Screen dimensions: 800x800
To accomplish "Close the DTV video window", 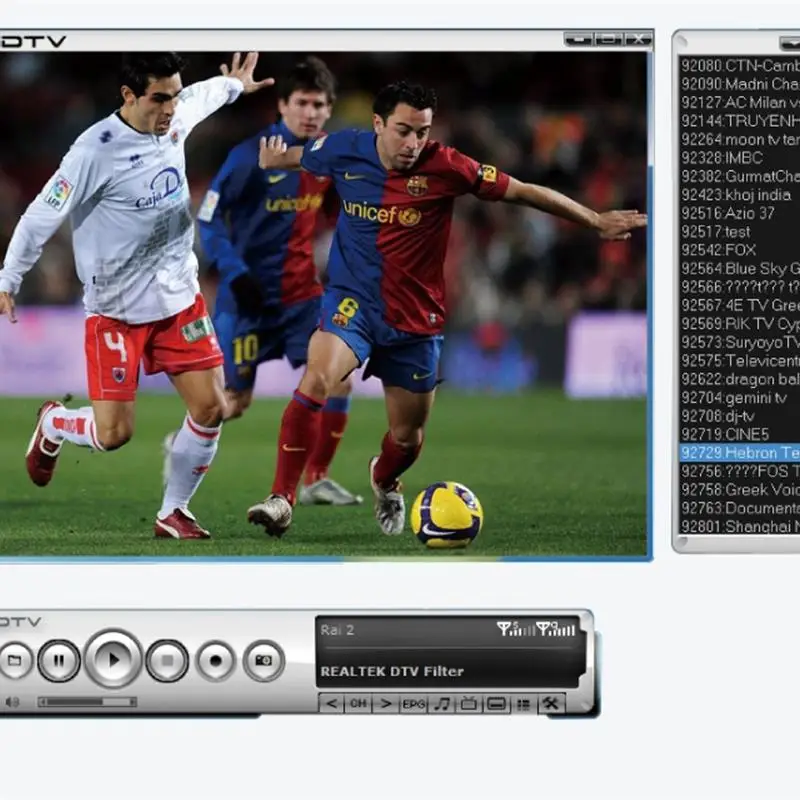I will click(x=638, y=39).
